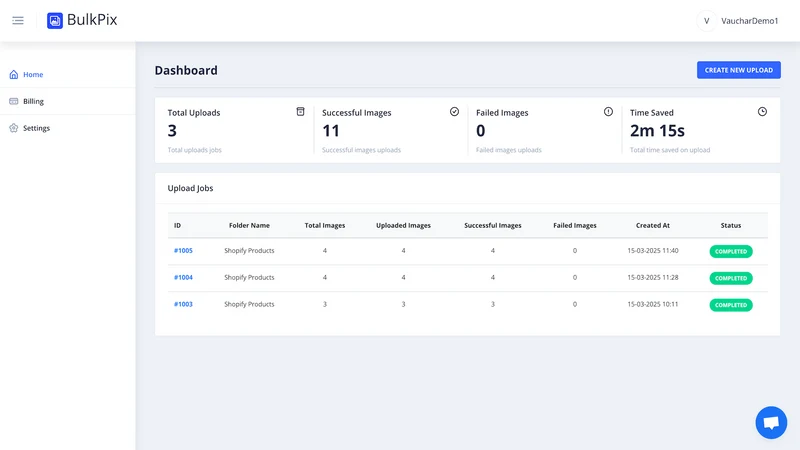Viewport: 800px width, 450px height.
Task: Open Settings in sidebar
Action: click(36, 128)
